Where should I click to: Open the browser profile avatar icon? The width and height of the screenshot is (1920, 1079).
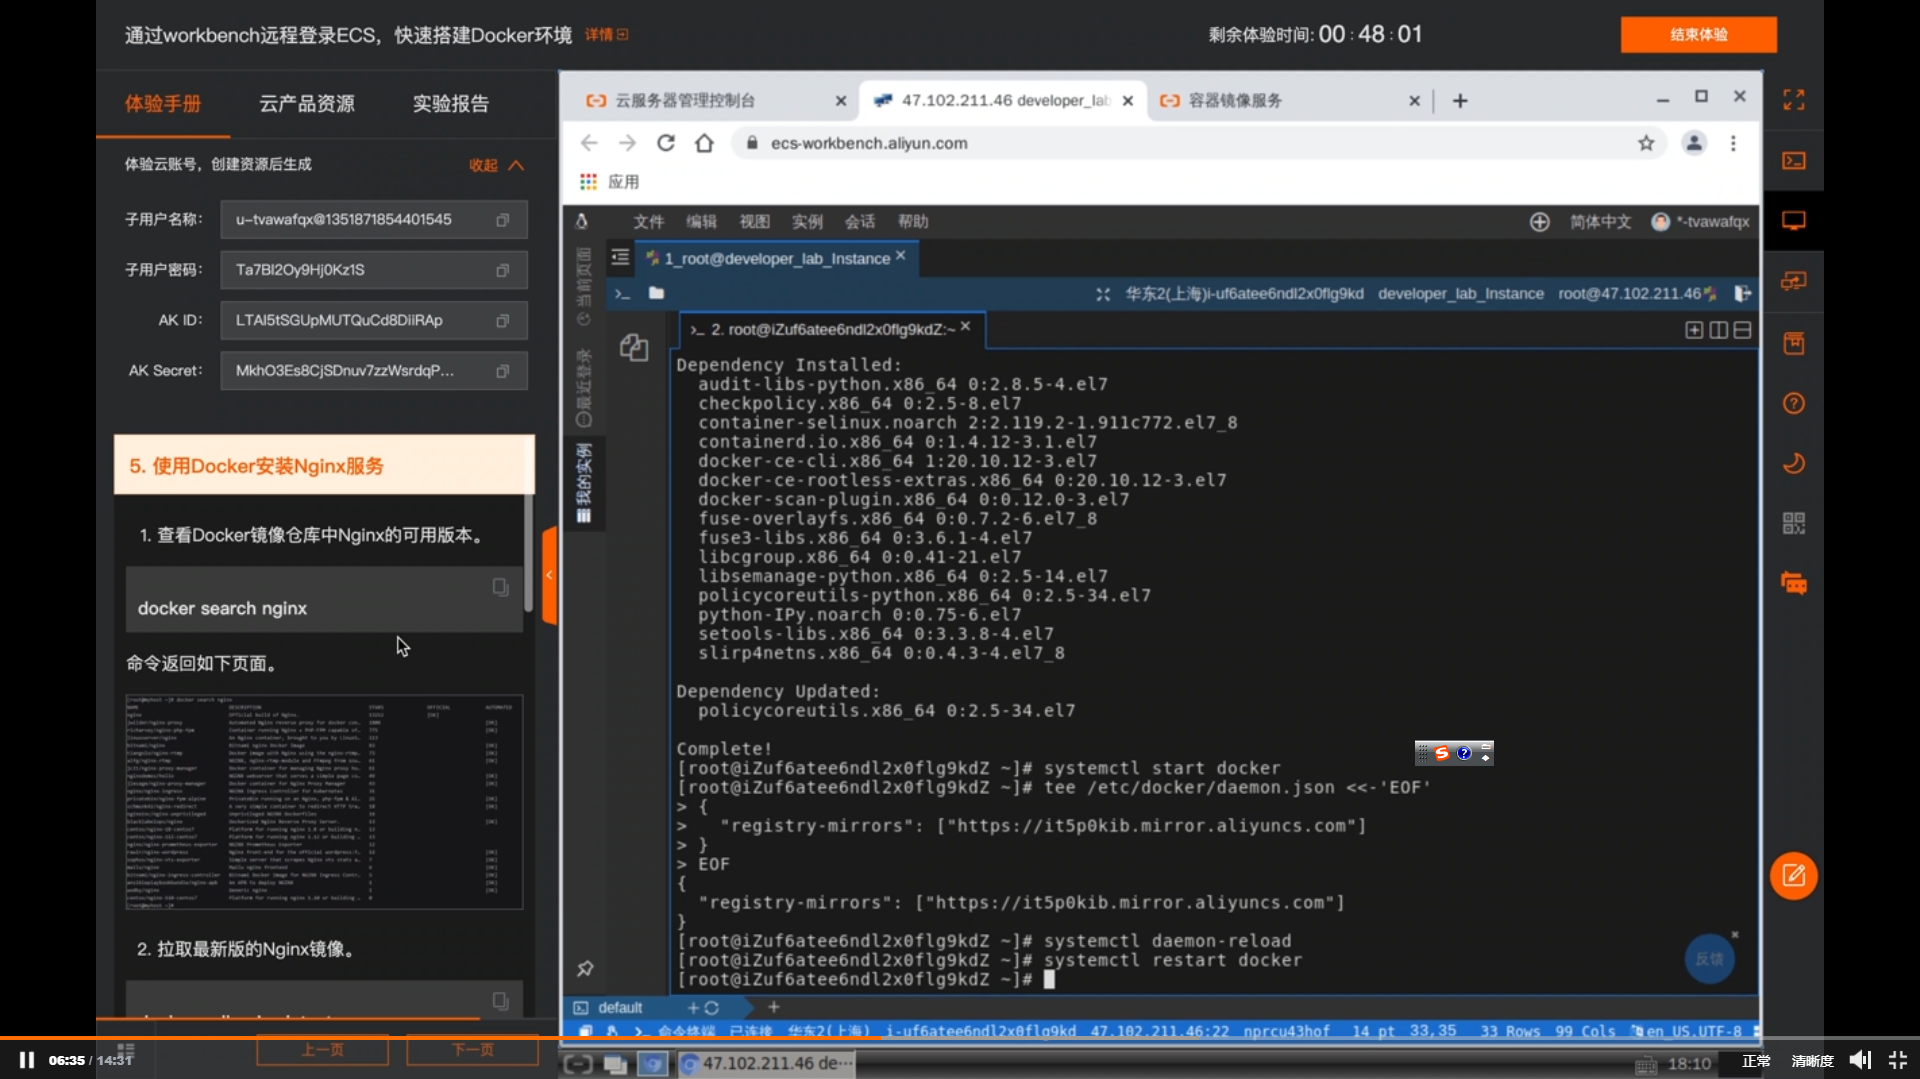[1694, 143]
